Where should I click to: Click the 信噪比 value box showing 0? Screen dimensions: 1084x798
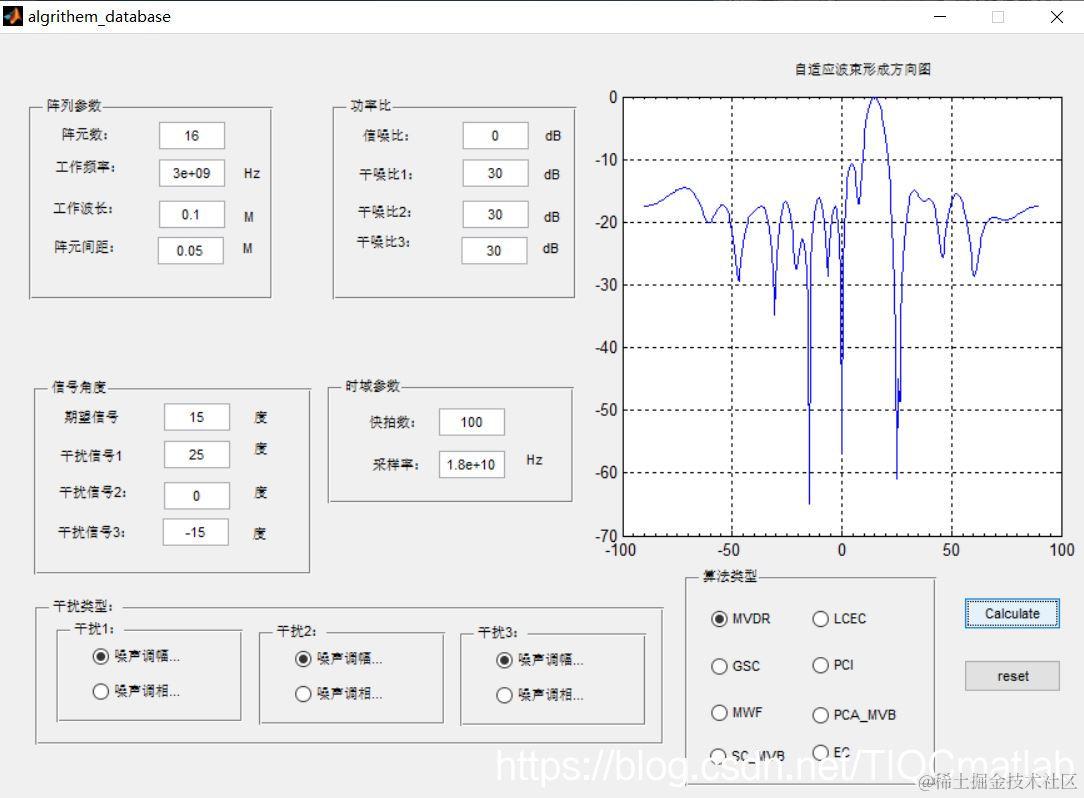coord(494,135)
